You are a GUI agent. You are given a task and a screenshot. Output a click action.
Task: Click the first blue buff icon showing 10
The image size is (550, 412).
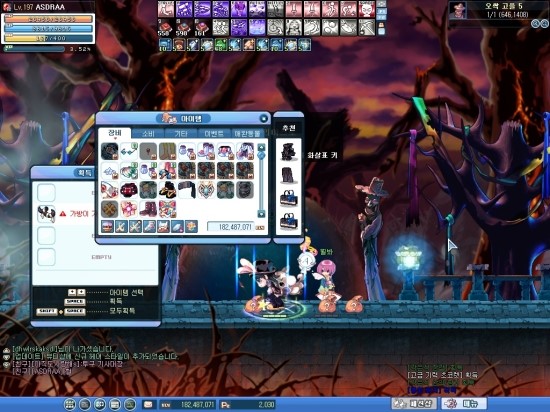click(x=165, y=45)
